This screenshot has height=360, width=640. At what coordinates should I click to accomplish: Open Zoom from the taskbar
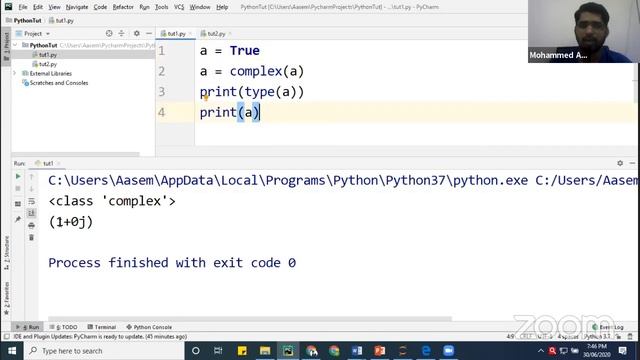pyautogui.click(x=449, y=351)
